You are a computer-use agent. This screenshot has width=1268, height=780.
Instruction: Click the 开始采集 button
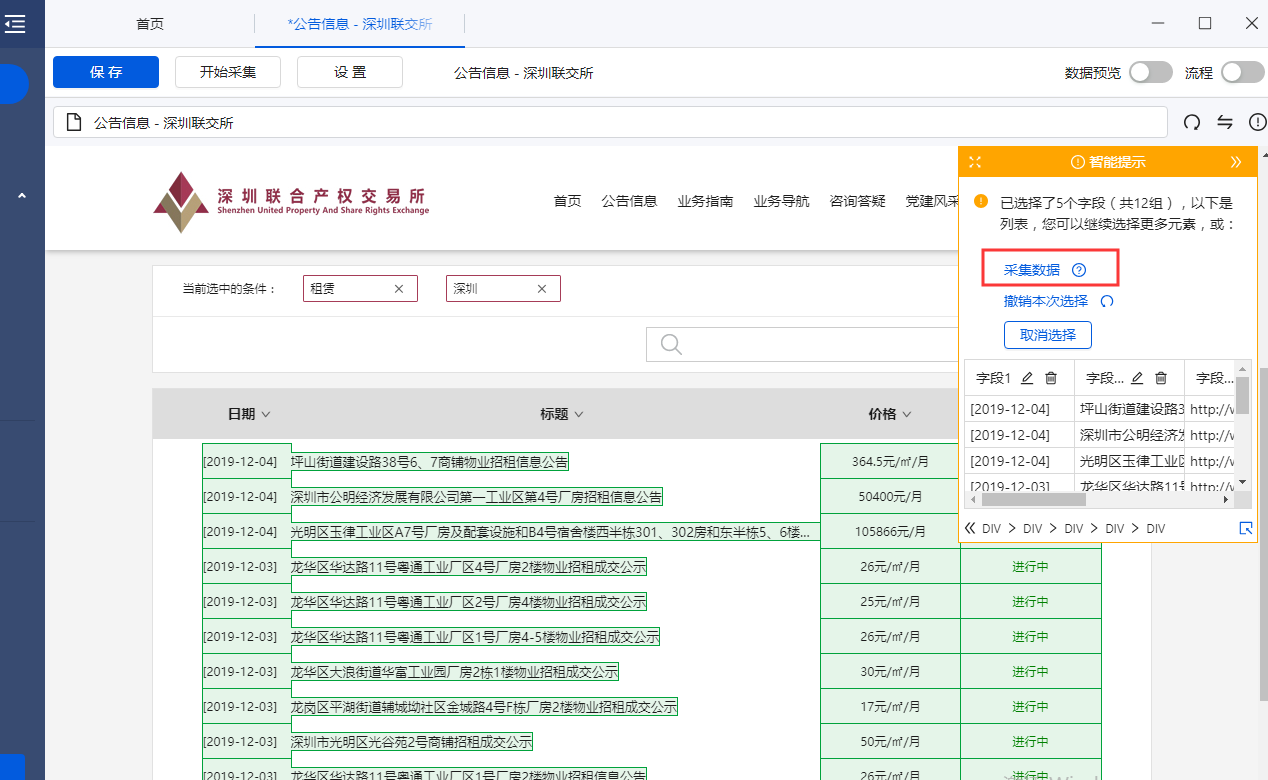(x=228, y=72)
